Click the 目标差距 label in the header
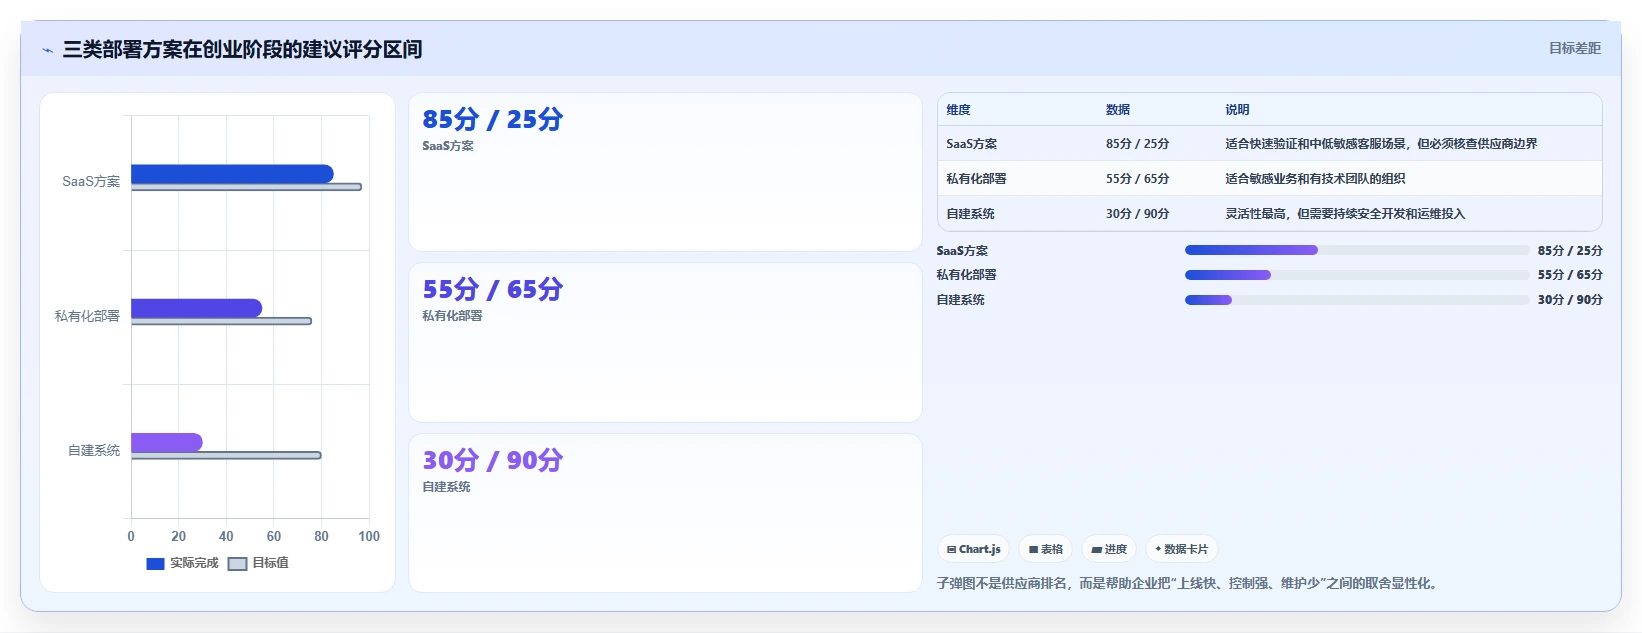Screen dimensions: 1642x633 [1574, 48]
